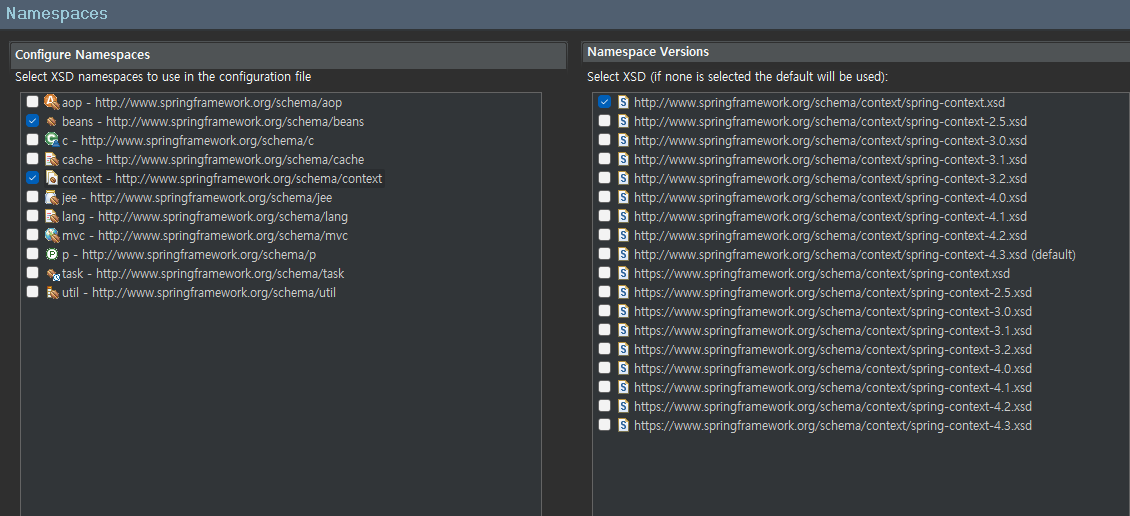
Task: Select the http 'spring-context-4.0.xsd' row text
Action: pyautogui.click(x=830, y=197)
